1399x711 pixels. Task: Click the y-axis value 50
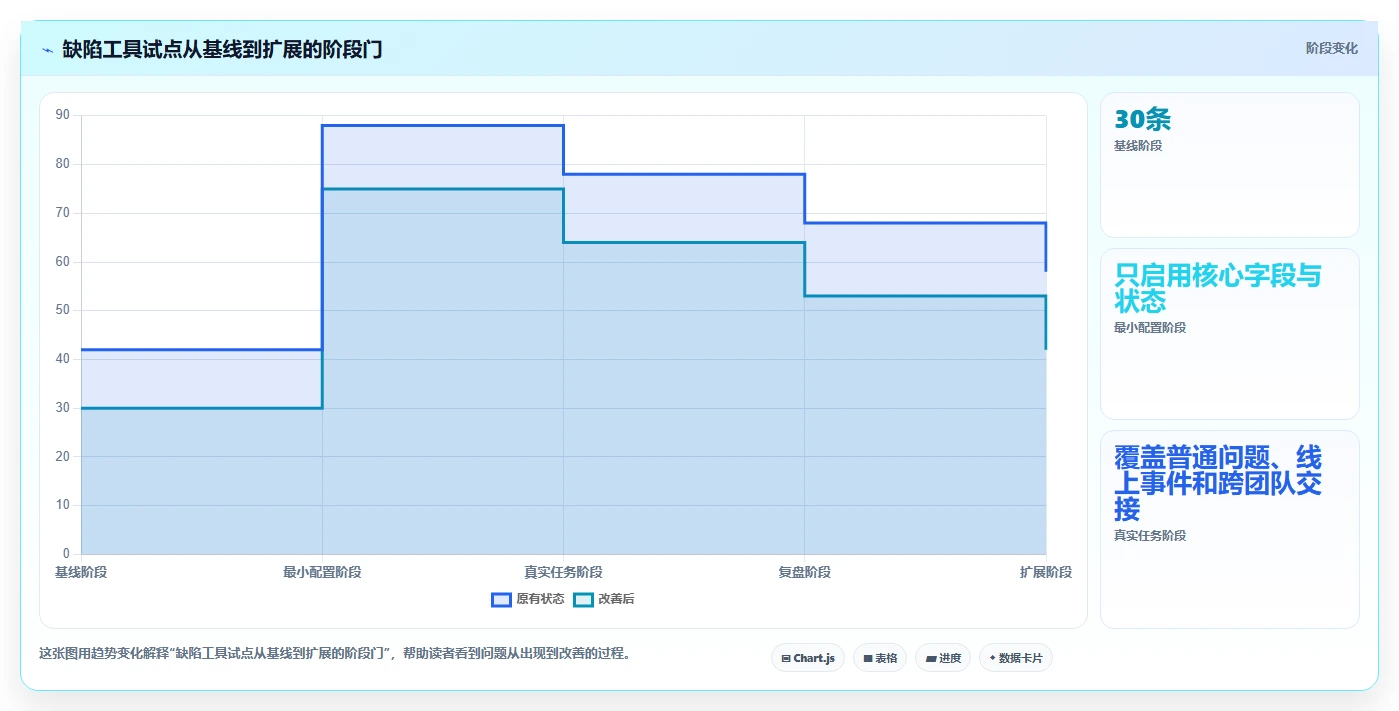(63, 310)
